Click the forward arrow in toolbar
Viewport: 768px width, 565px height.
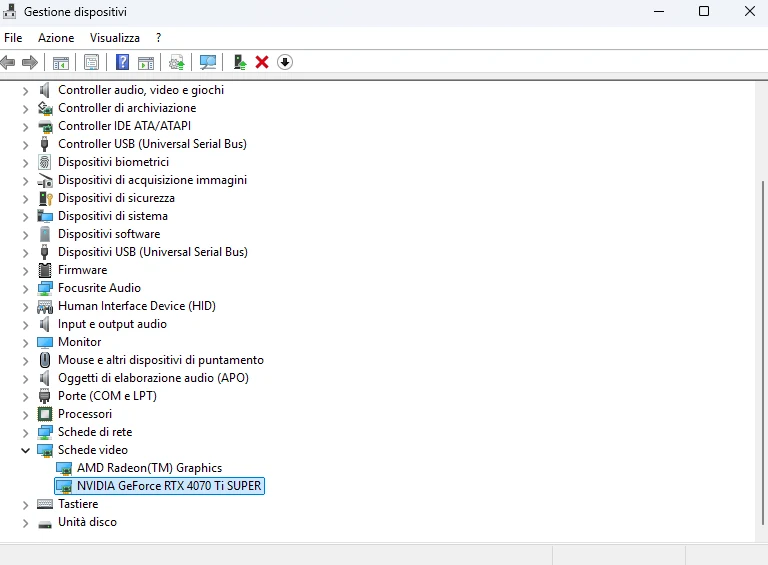[30, 62]
